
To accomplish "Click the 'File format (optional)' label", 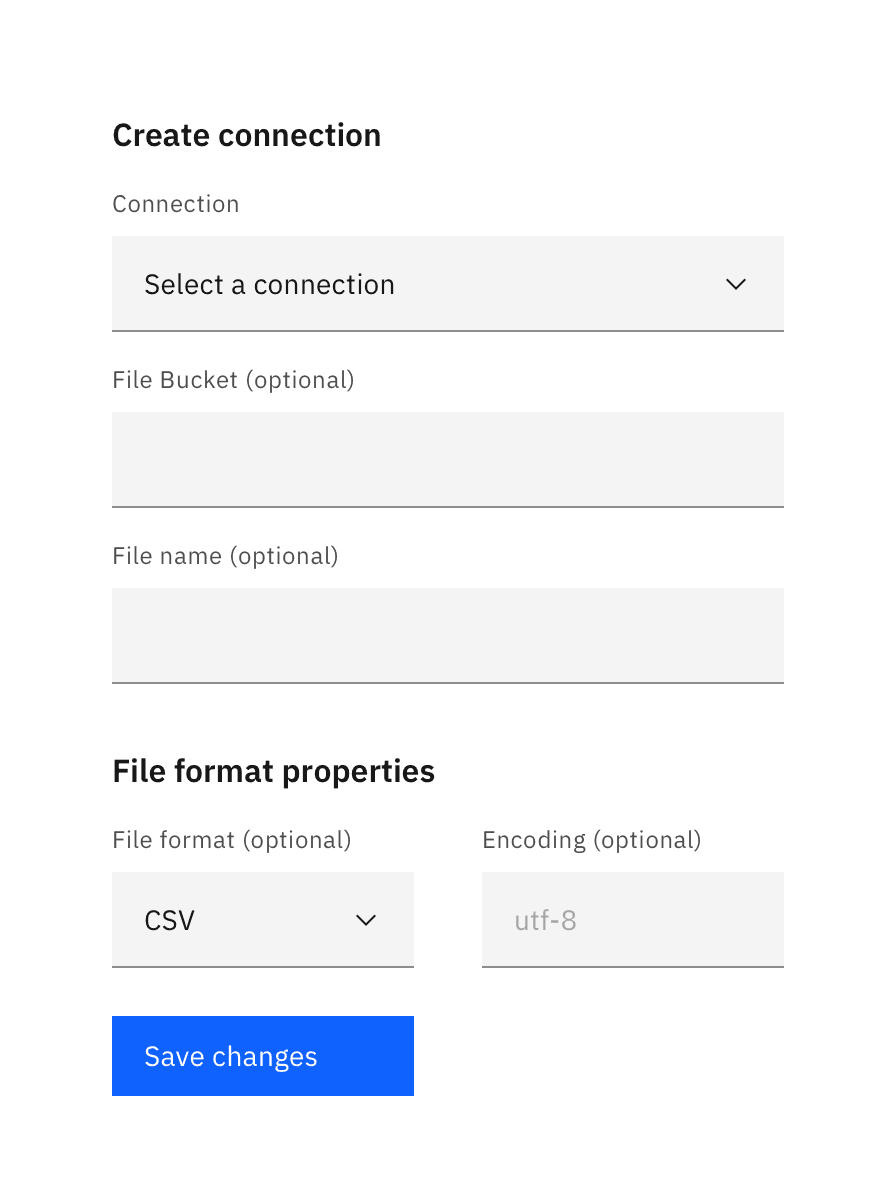I will tap(232, 840).
